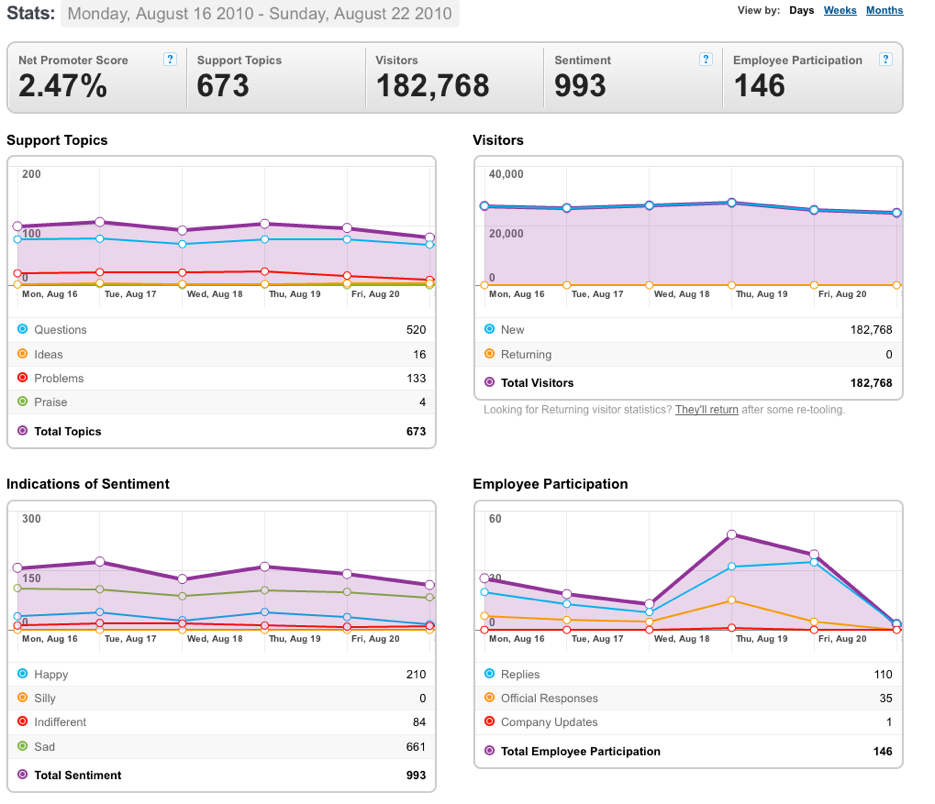
Task: Click the Praise legend green marker
Action: click(x=23, y=401)
